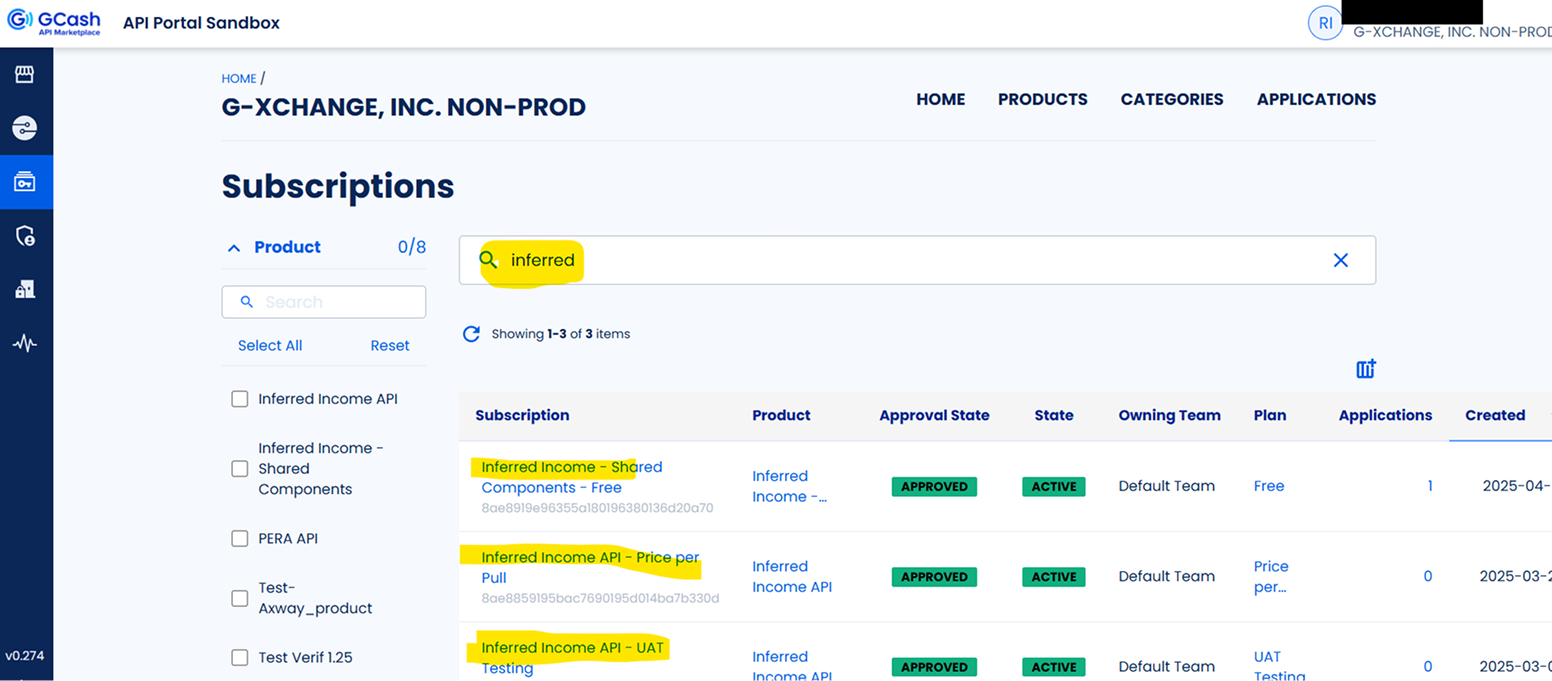Open the Free plan link
1552x681 pixels.
pos(1269,486)
